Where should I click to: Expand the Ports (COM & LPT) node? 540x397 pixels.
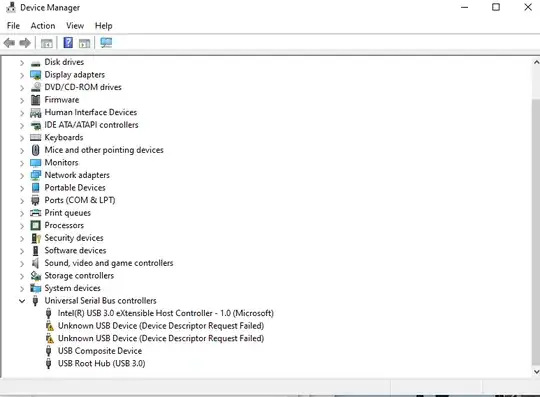[x=22, y=201]
